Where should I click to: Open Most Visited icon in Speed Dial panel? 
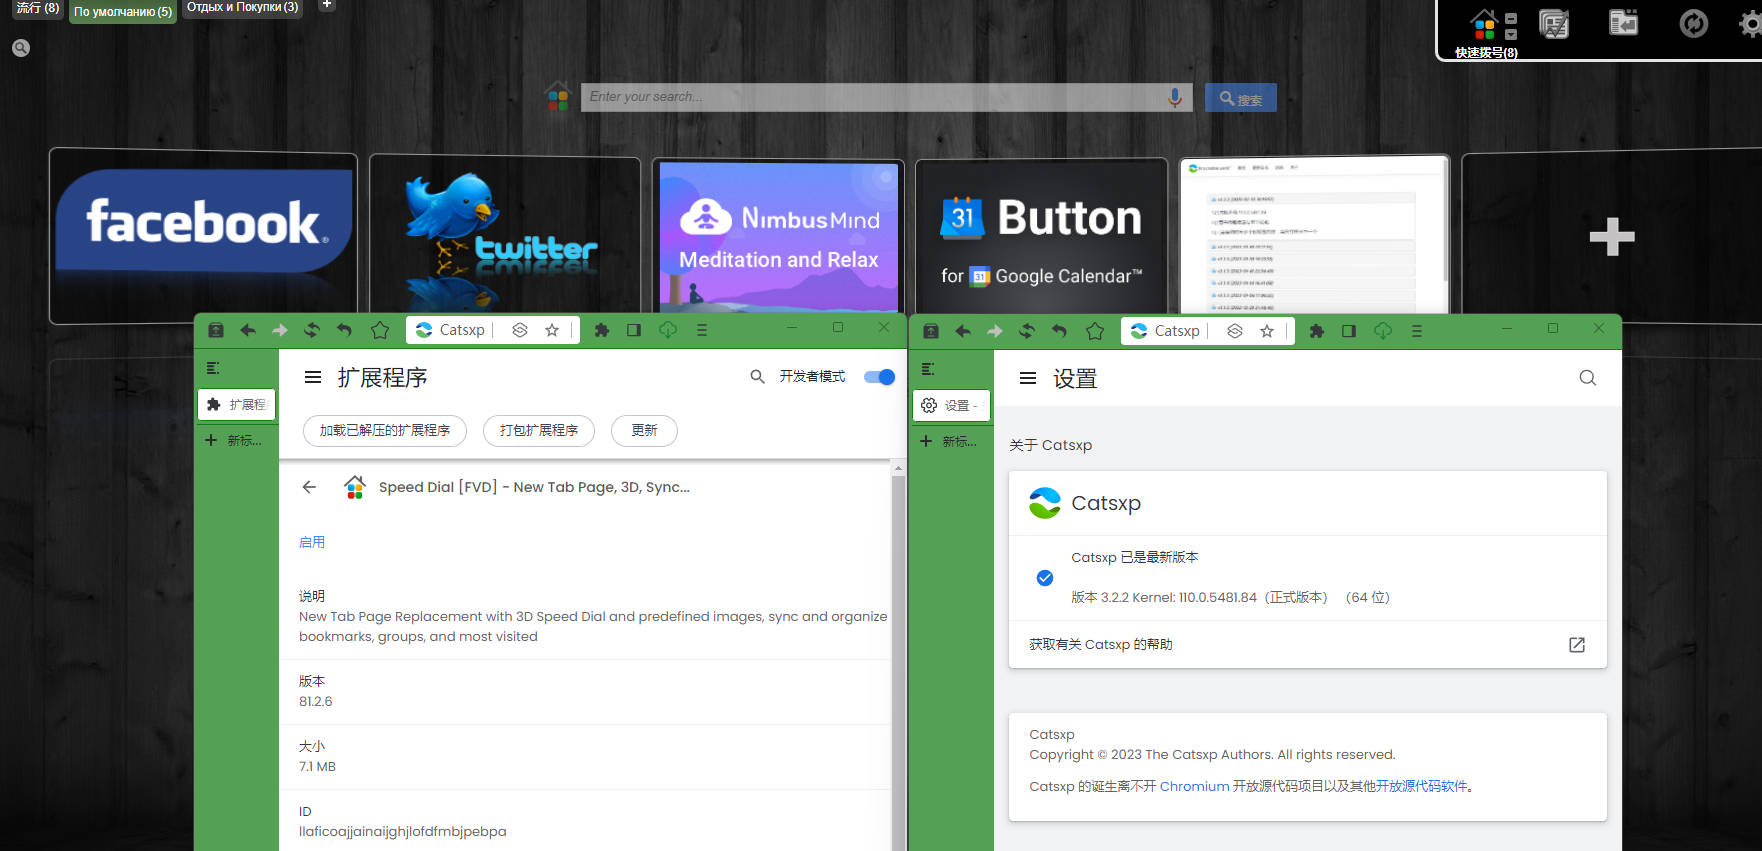coord(1554,23)
